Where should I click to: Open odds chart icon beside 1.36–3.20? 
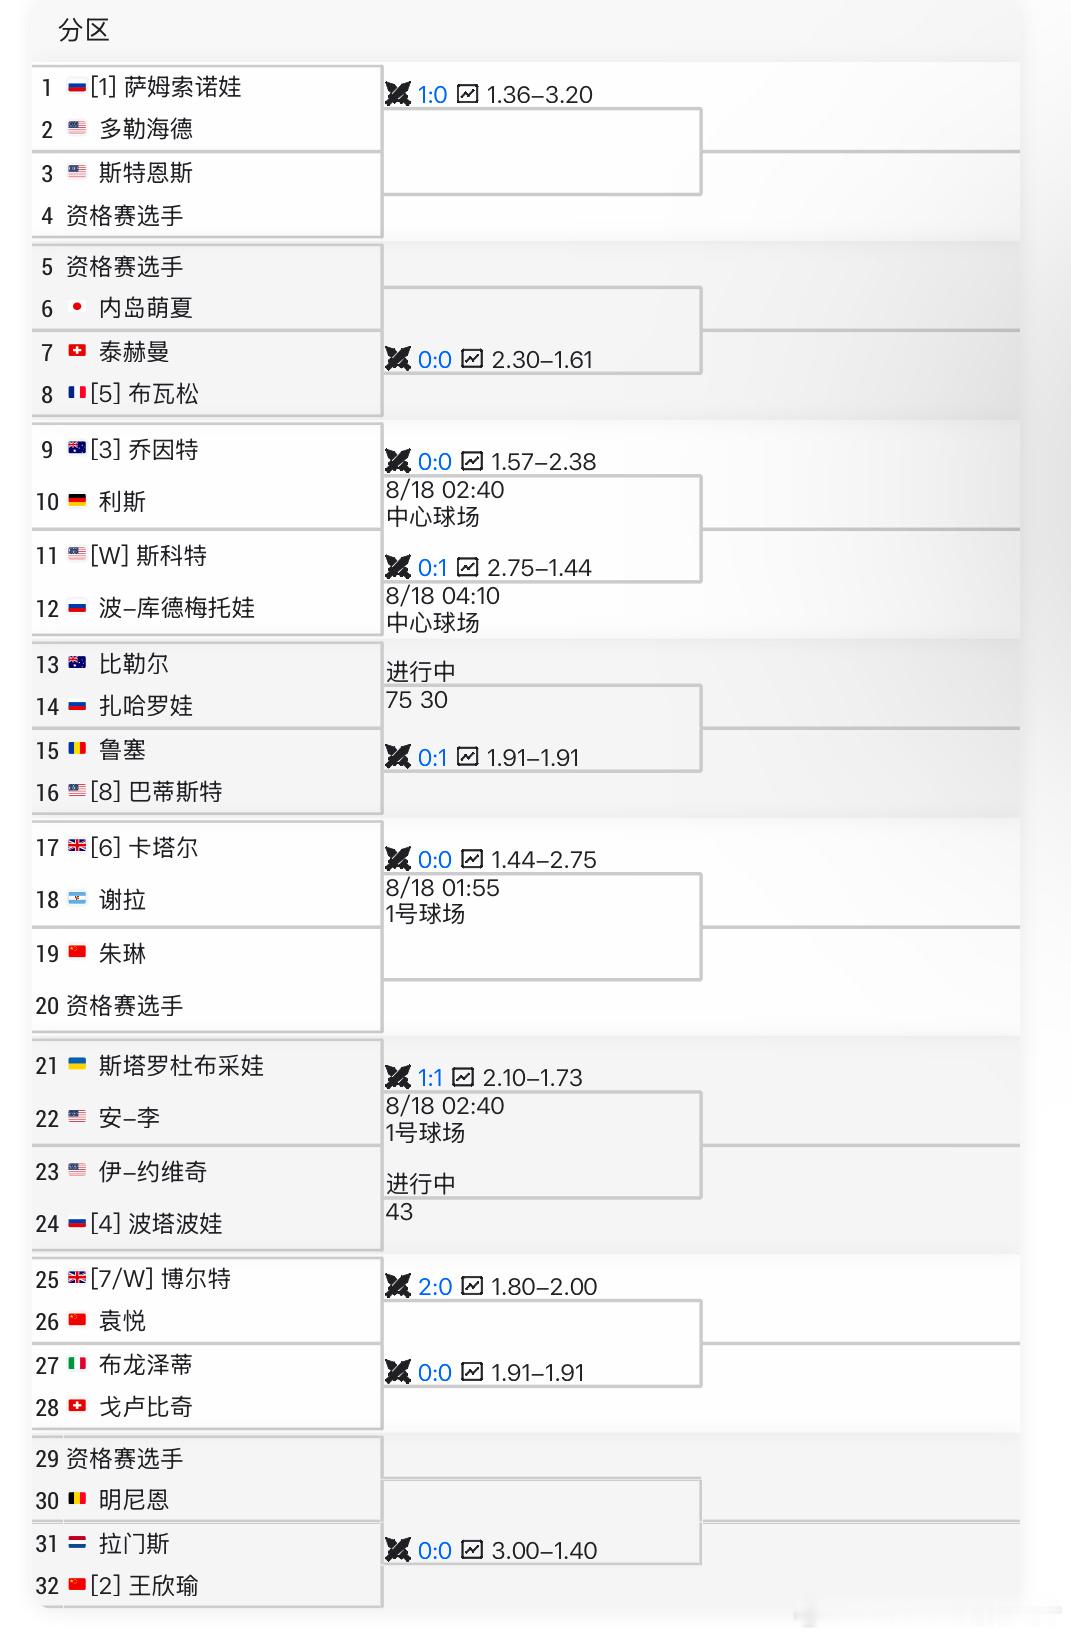pyautogui.click(x=467, y=94)
